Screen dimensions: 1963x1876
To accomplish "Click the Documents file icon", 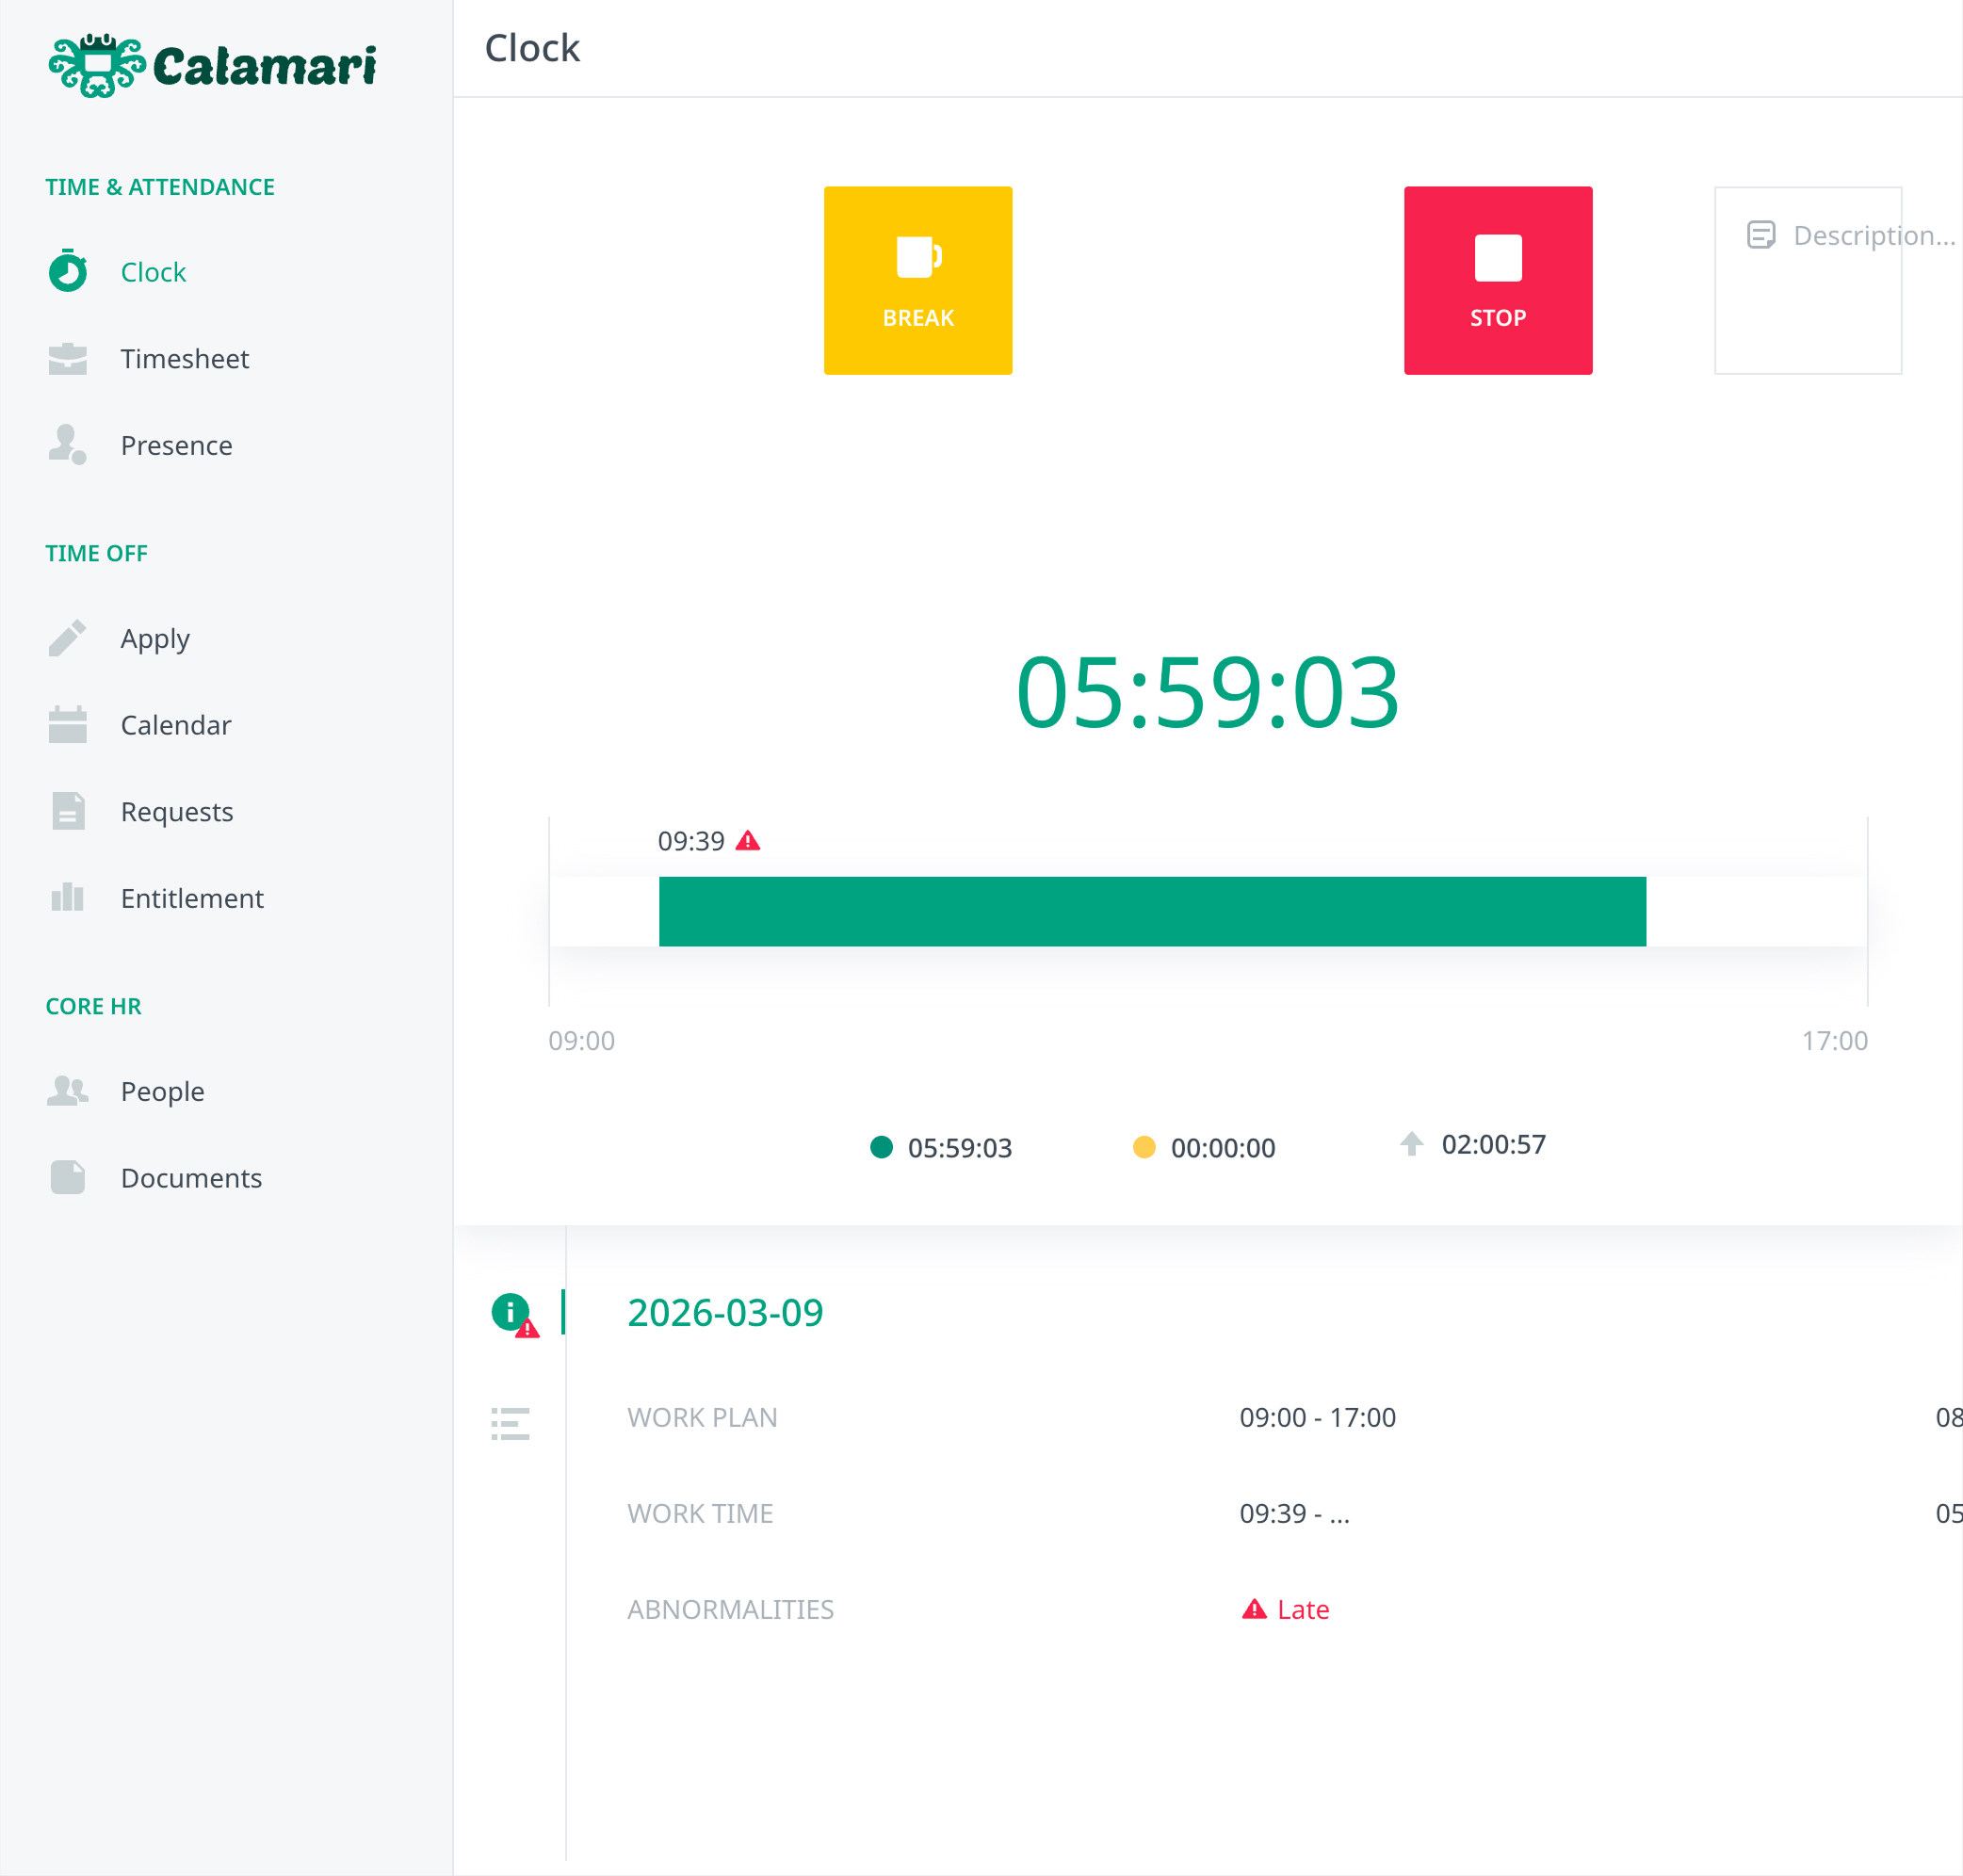I will [x=68, y=1177].
